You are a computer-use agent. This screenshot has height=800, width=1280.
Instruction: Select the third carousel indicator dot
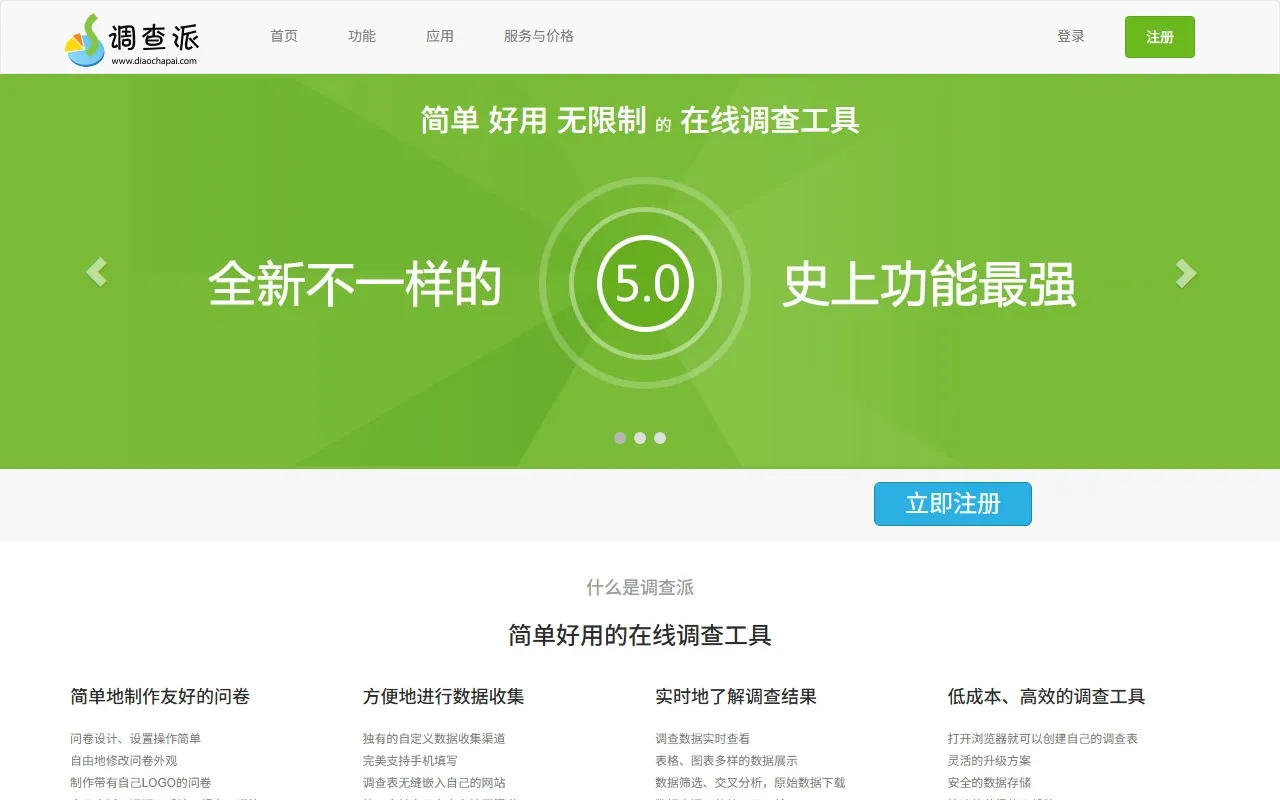click(x=660, y=438)
